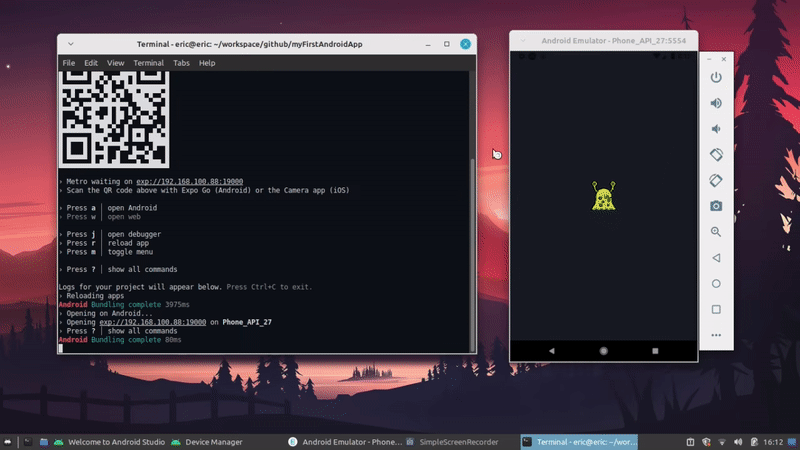This screenshot has width=800, height=450.
Task: Click 'Press m | toggle menu' line
Action: click(106, 252)
